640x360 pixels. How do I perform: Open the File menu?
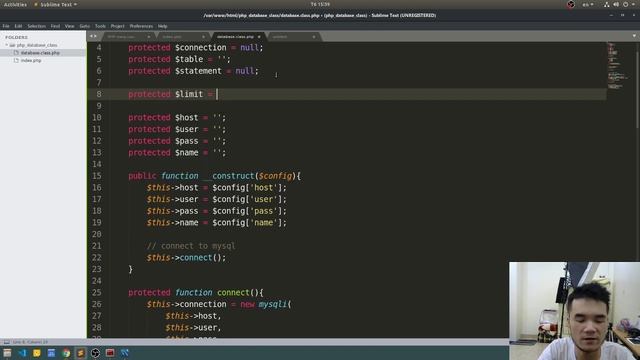tap(6, 26)
